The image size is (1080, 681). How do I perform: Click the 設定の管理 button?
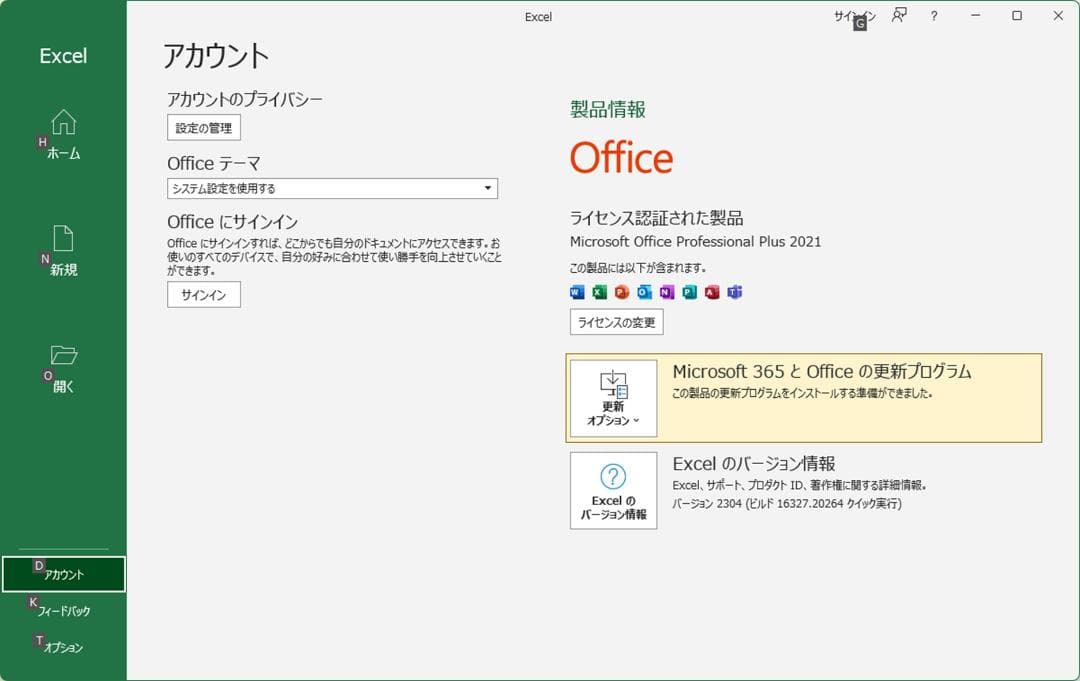(203, 127)
